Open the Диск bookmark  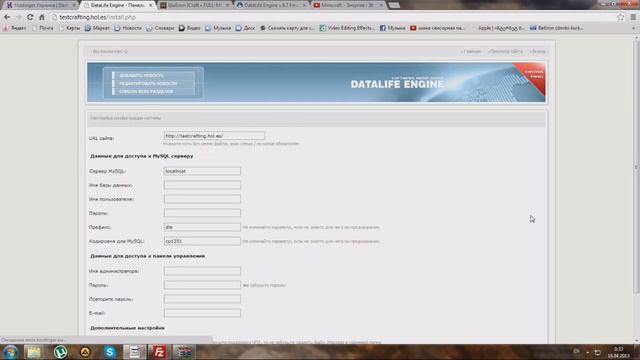(245, 28)
